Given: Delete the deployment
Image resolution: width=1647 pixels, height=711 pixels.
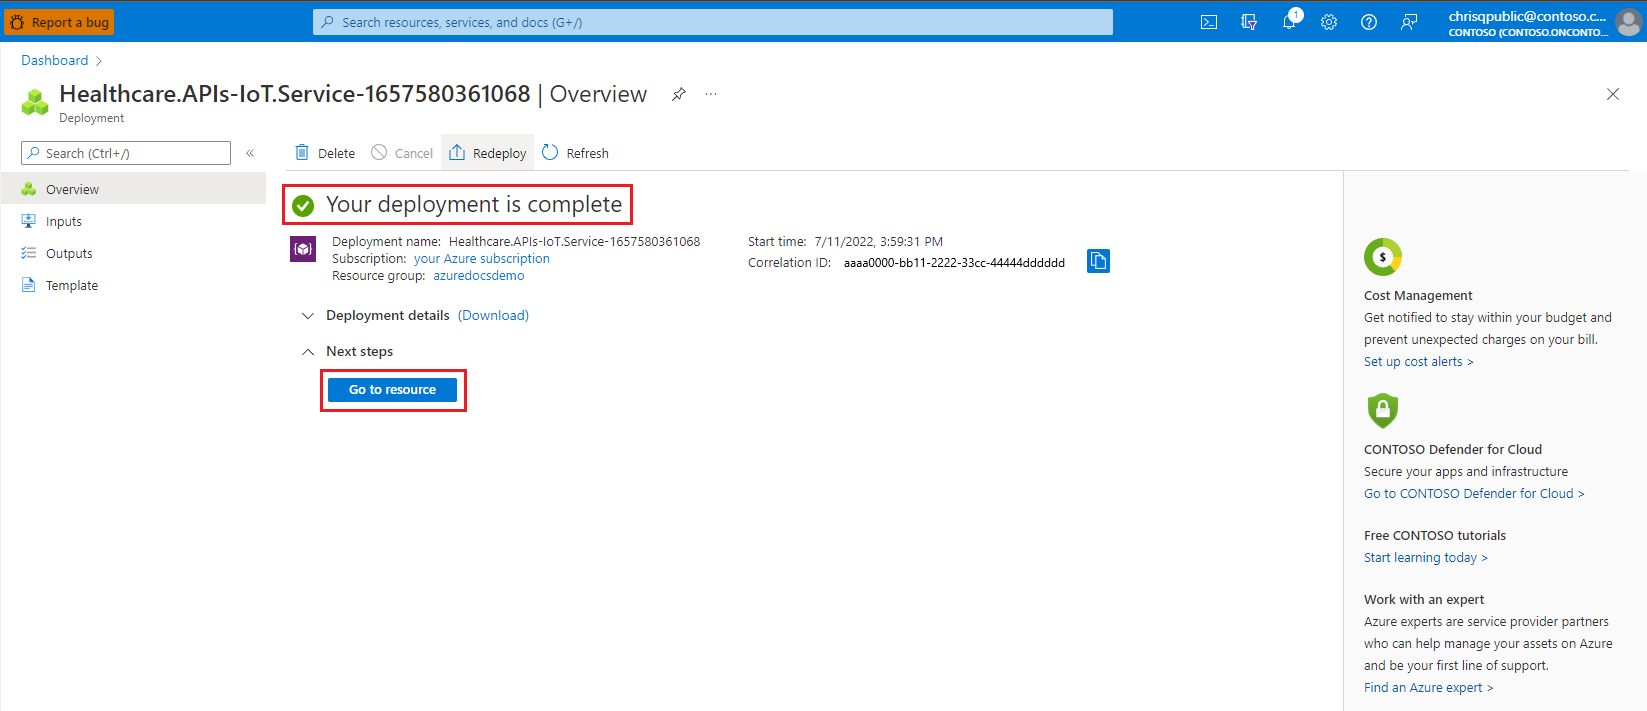Looking at the screenshot, I should [x=325, y=153].
